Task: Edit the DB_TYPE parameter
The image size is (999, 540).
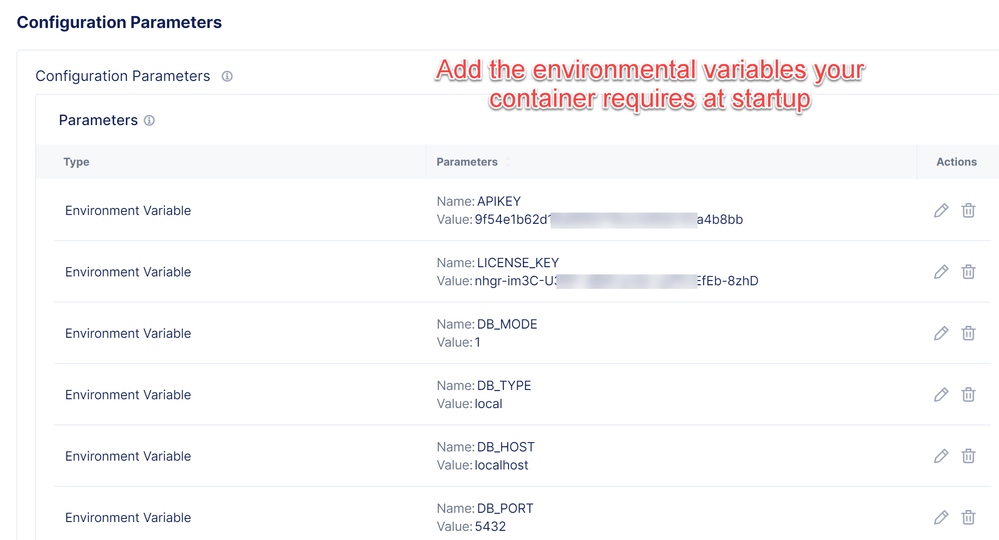Action: click(x=941, y=395)
